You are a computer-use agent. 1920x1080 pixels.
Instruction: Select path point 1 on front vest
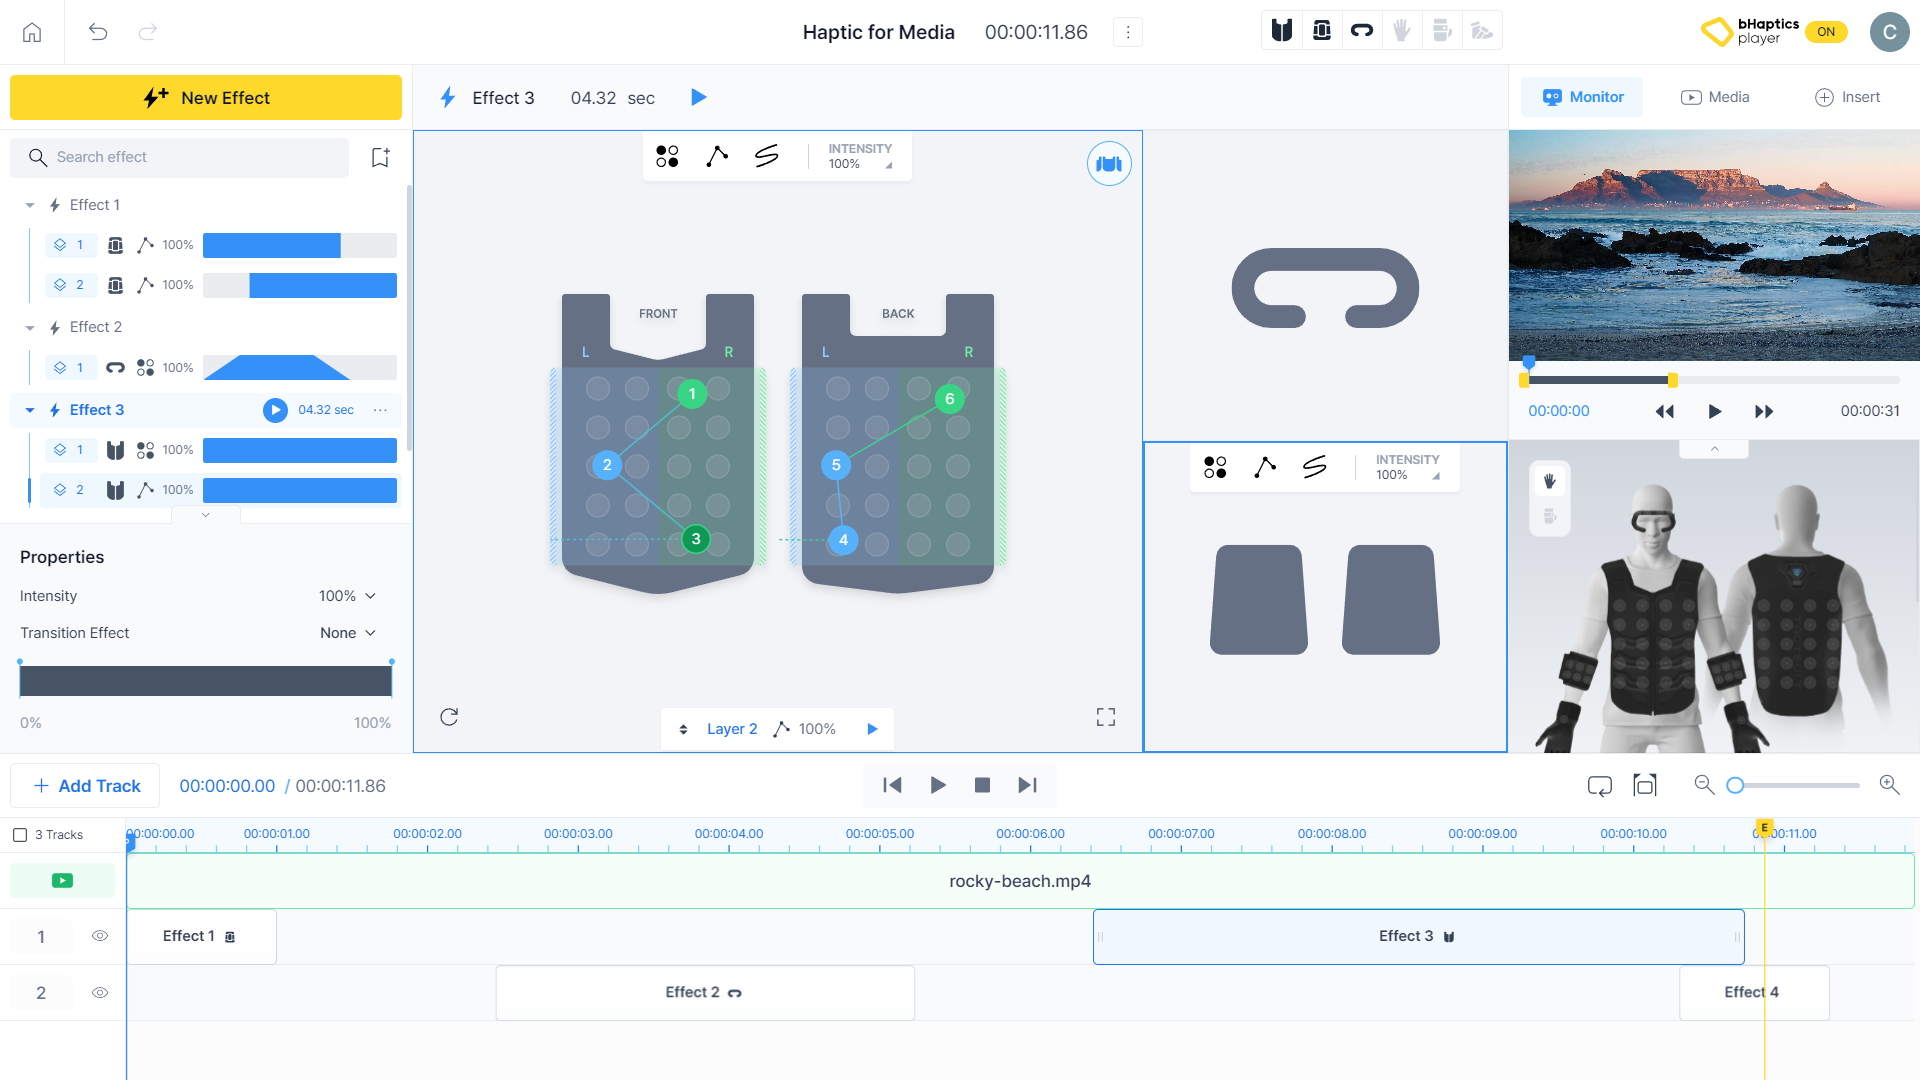click(692, 394)
